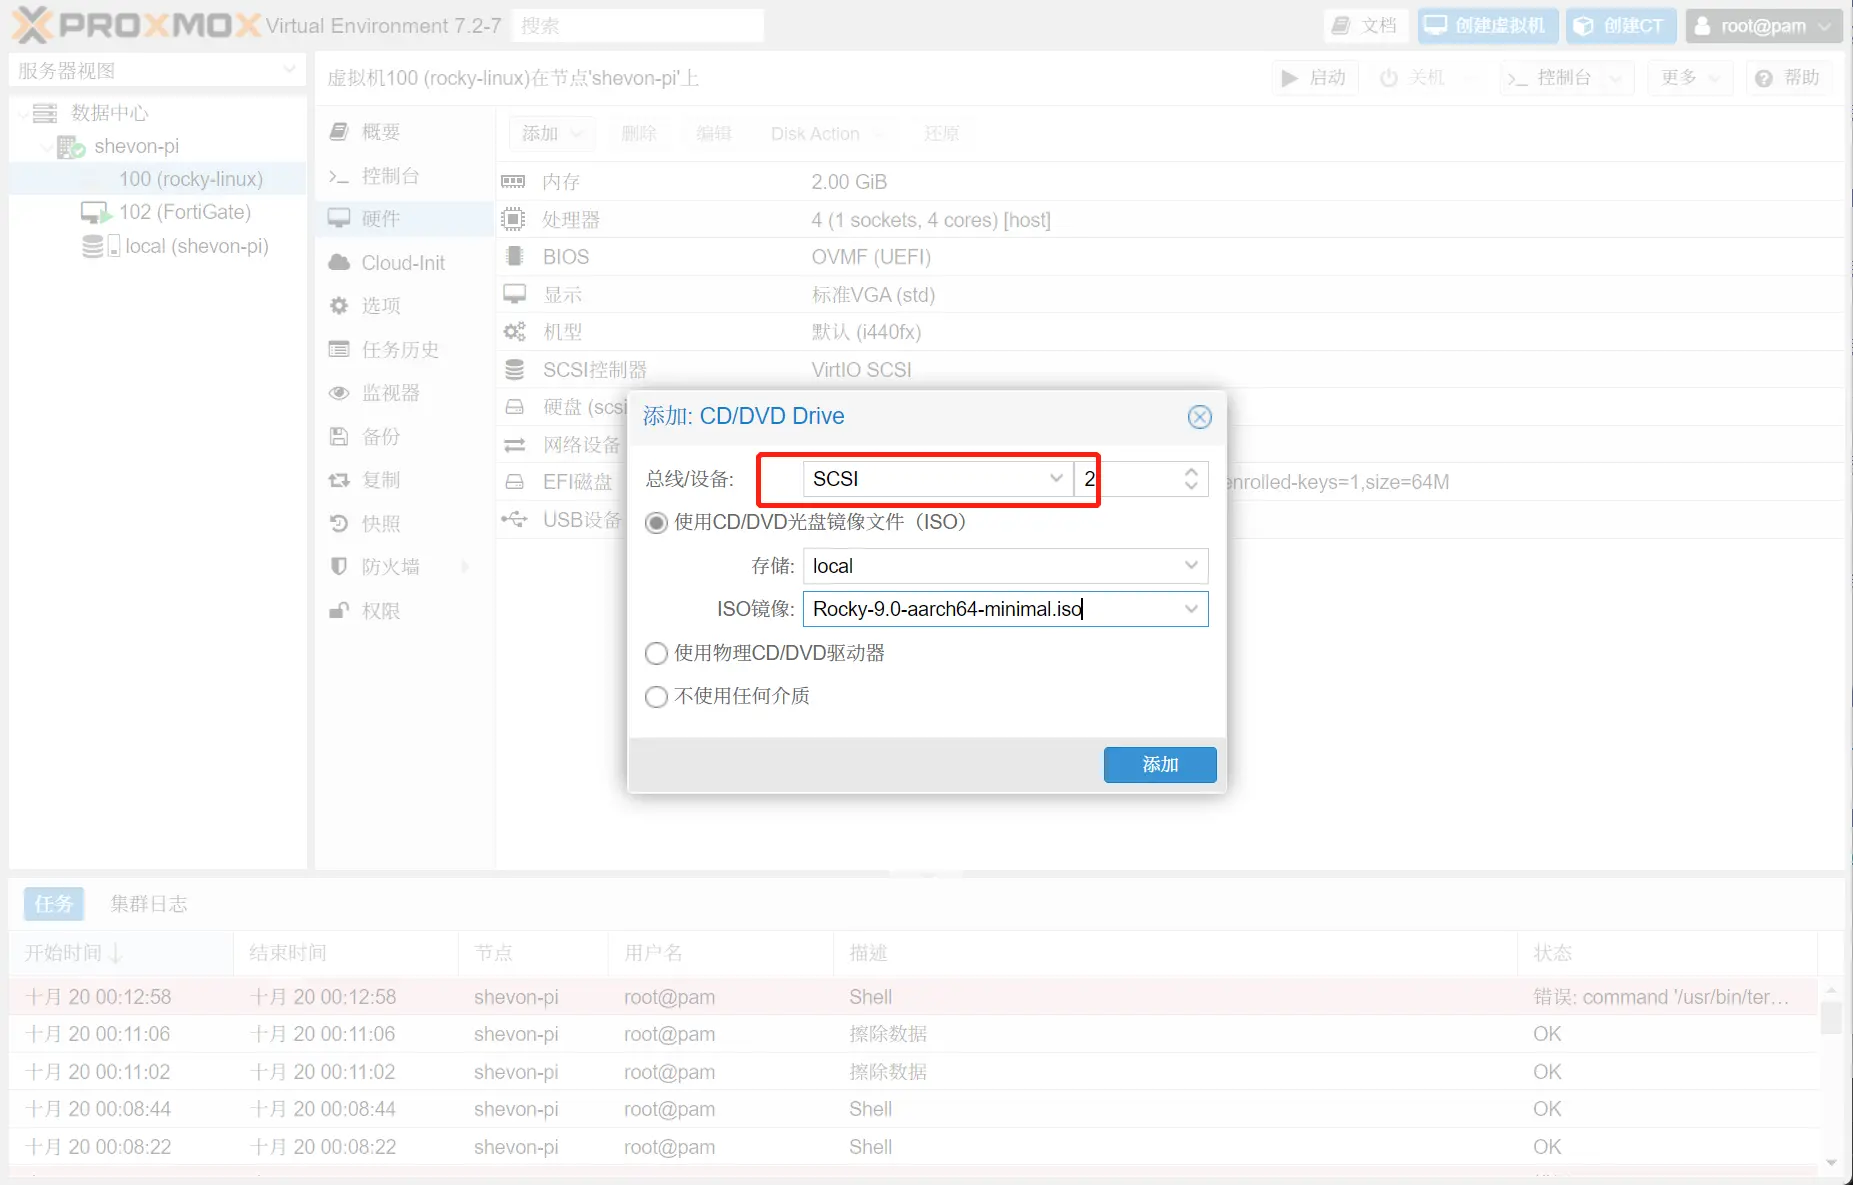The image size is (1853, 1185).
Task: Click the Monitor eye icon in sidebar
Action: (339, 393)
